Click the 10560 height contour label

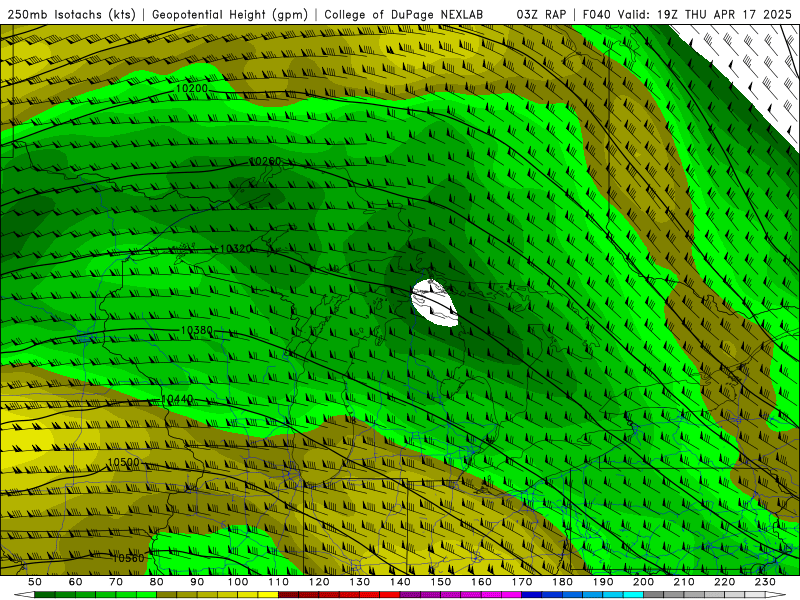pyautogui.click(x=128, y=558)
